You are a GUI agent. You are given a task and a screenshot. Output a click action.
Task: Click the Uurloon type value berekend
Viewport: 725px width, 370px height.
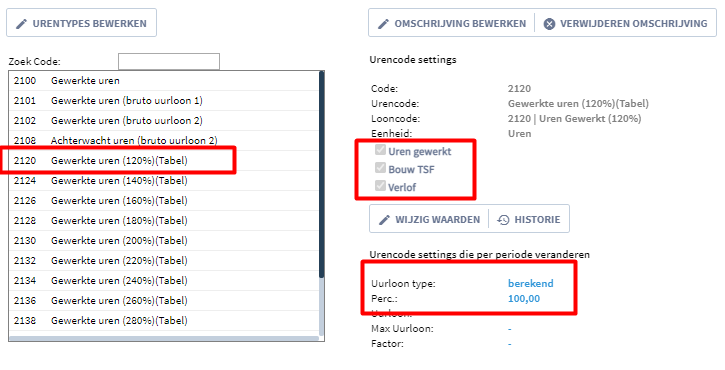[x=531, y=283]
